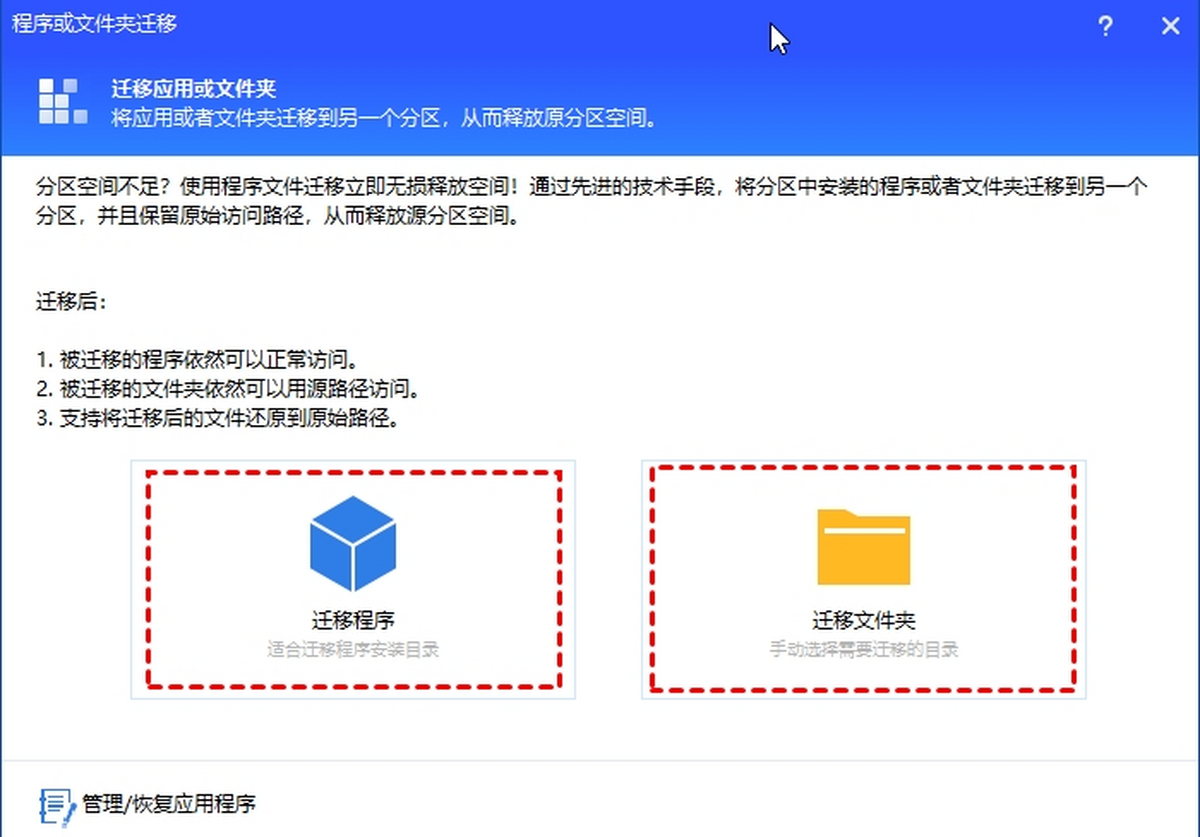Close the migration dialog with X
The height and width of the screenshot is (837, 1200).
click(x=1170, y=26)
